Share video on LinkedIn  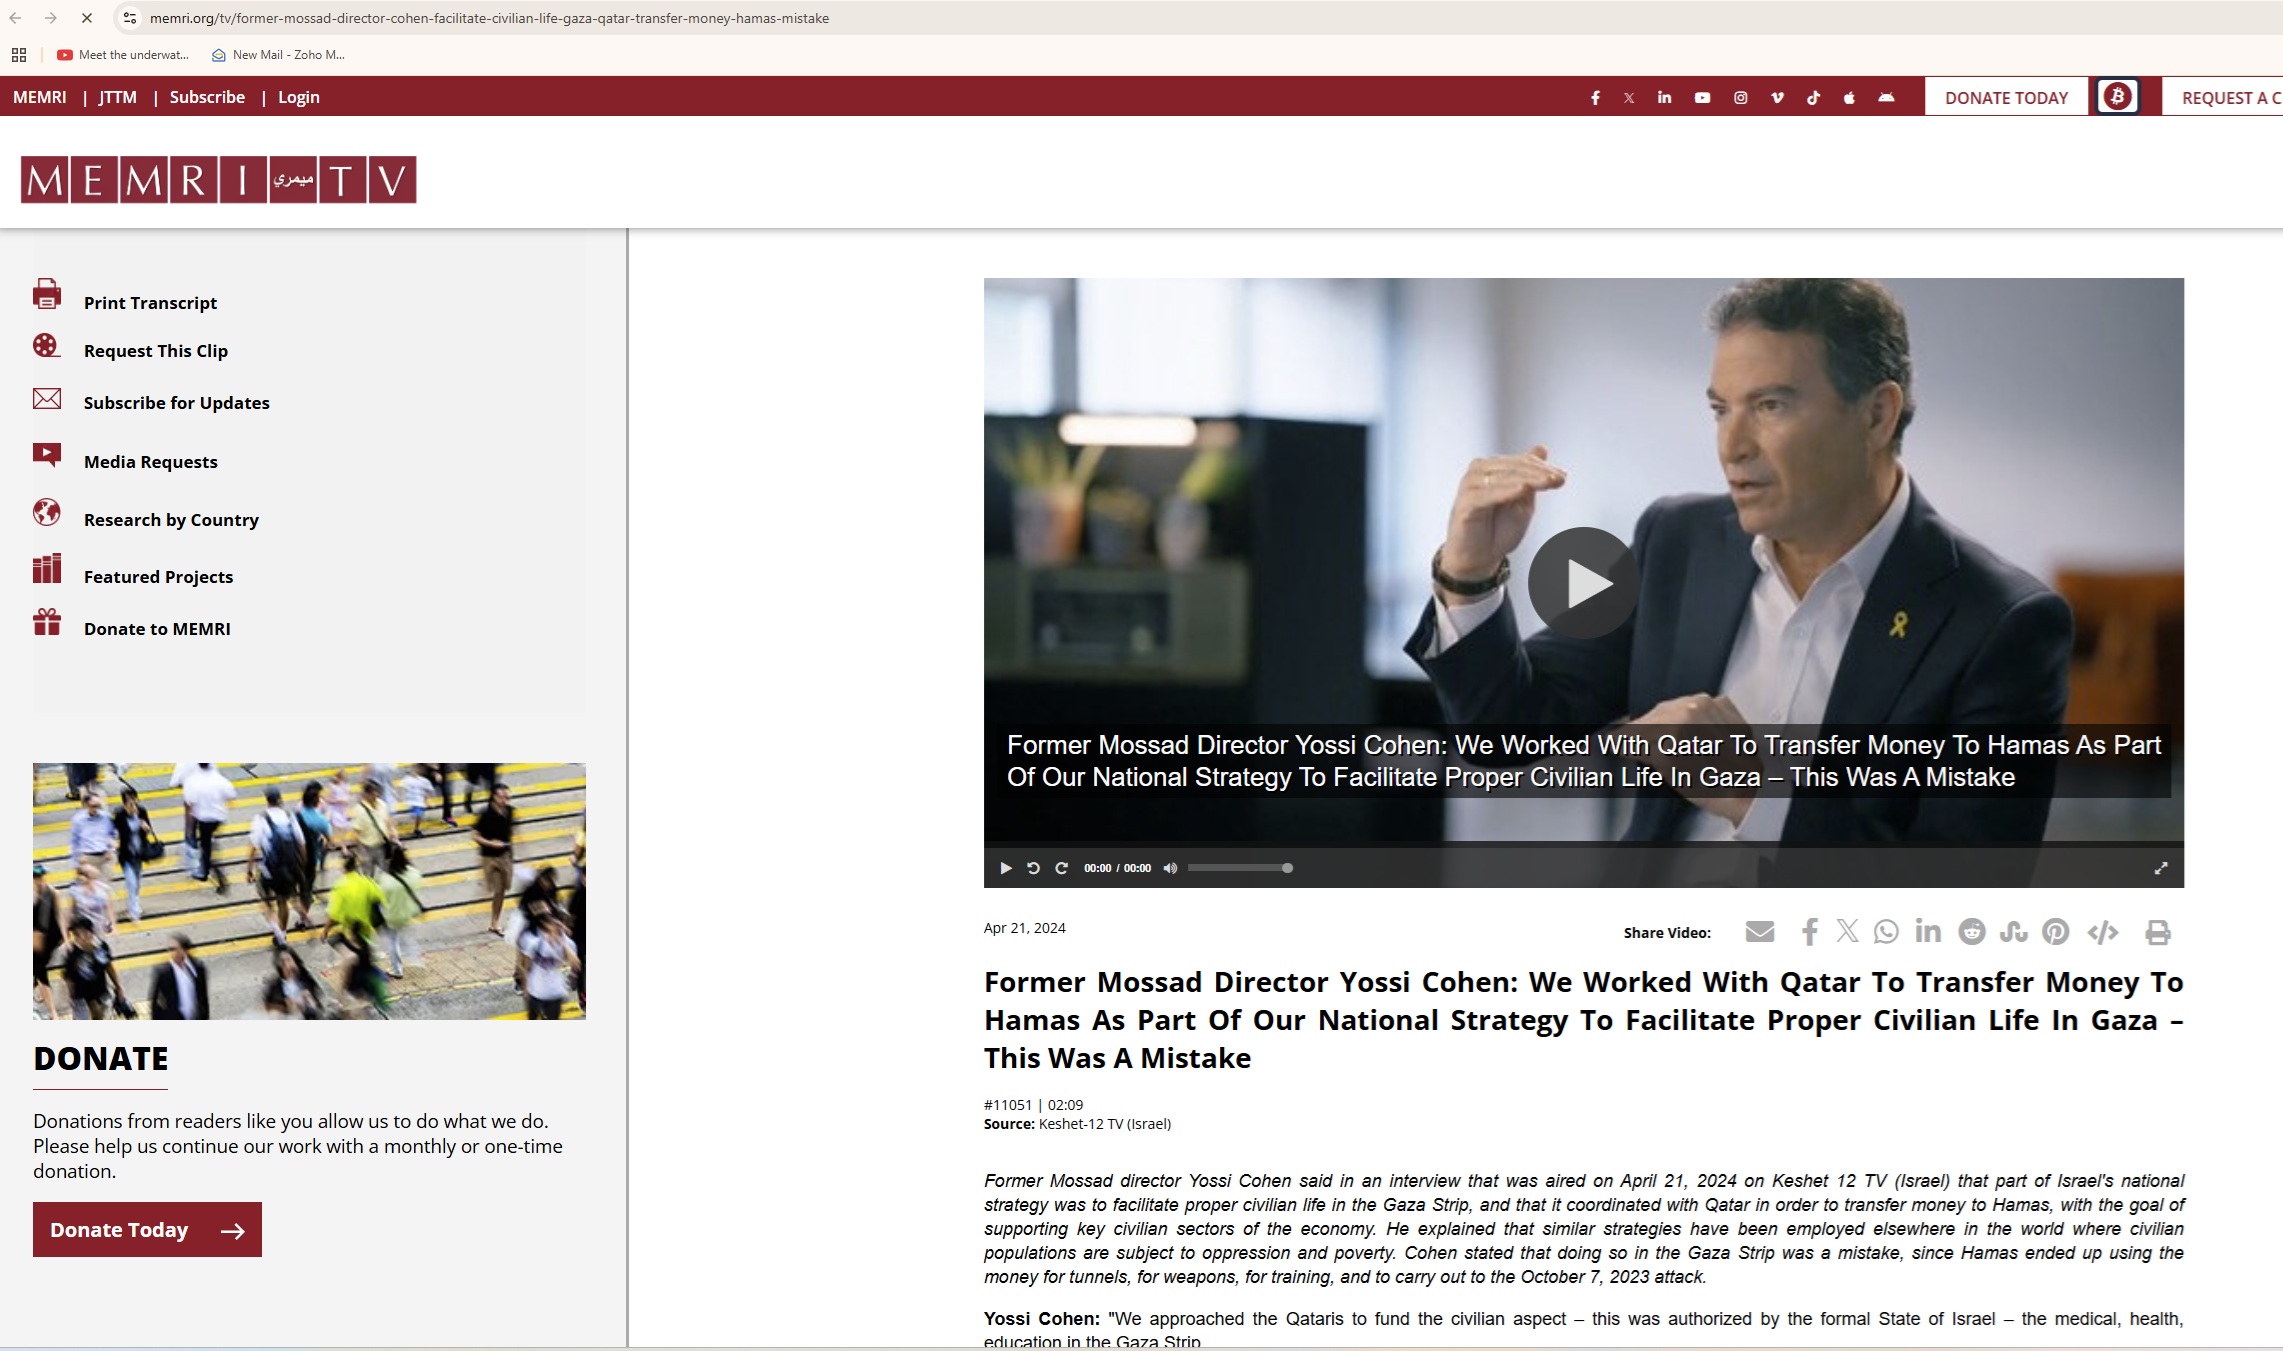[x=1928, y=931]
